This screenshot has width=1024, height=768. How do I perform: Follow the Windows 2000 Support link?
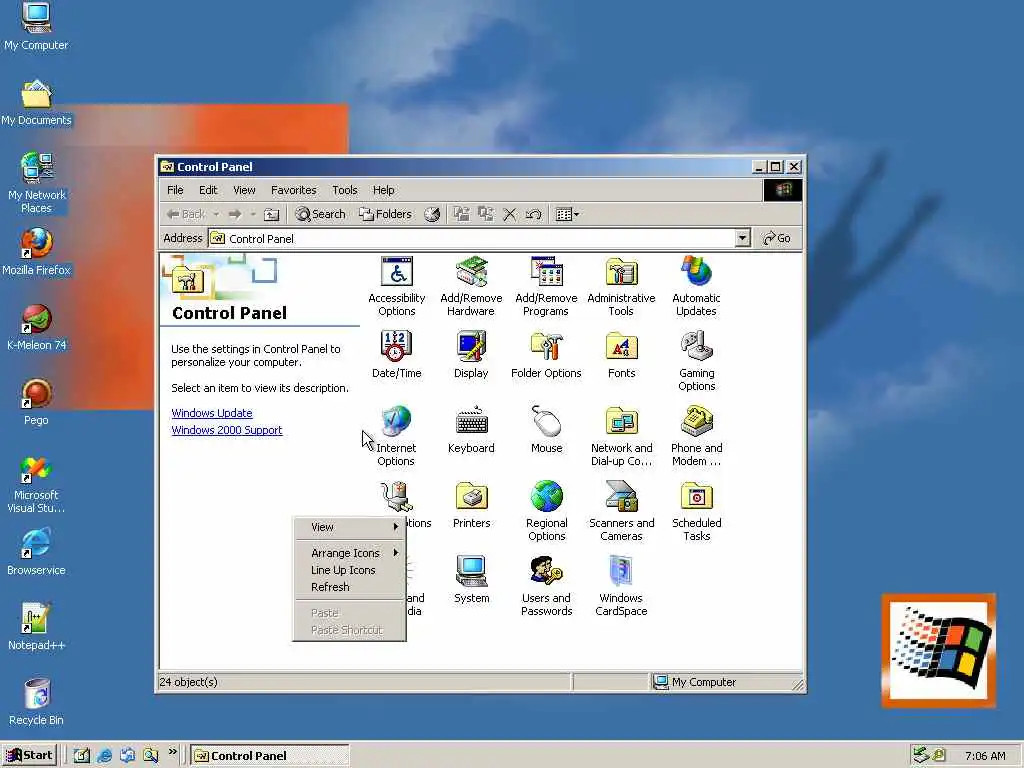pos(227,430)
